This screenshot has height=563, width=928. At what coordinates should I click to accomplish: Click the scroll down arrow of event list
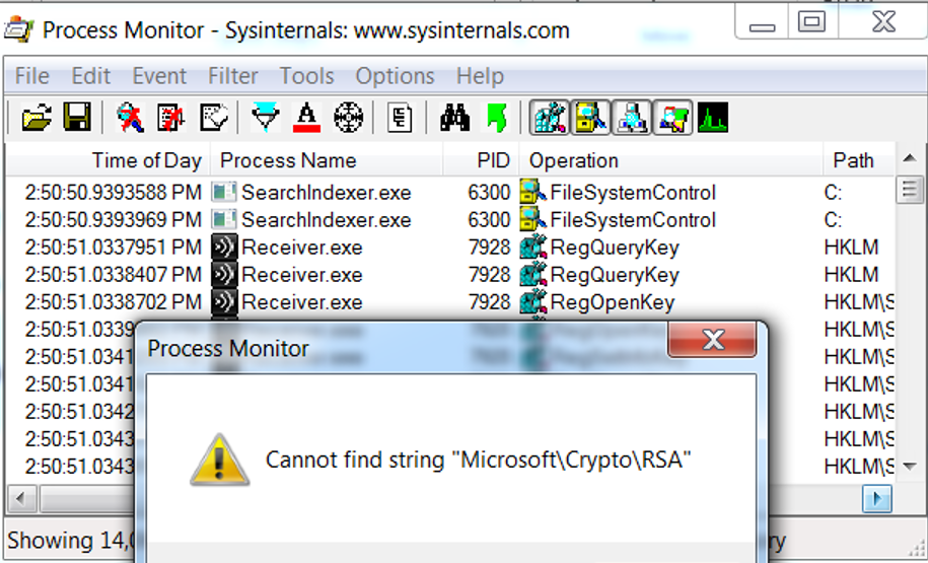910,466
